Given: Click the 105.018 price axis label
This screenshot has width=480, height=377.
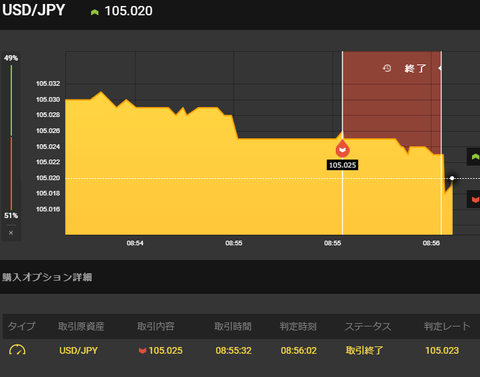Looking at the screenshot, I should click(48, 193).
